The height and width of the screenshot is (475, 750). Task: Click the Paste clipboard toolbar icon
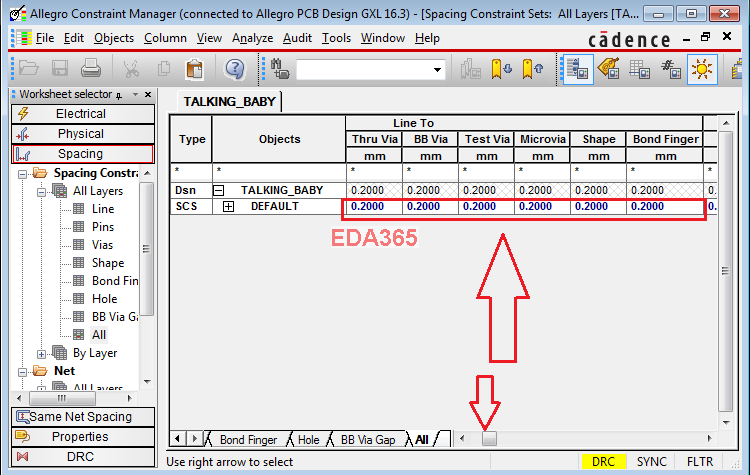195,69
